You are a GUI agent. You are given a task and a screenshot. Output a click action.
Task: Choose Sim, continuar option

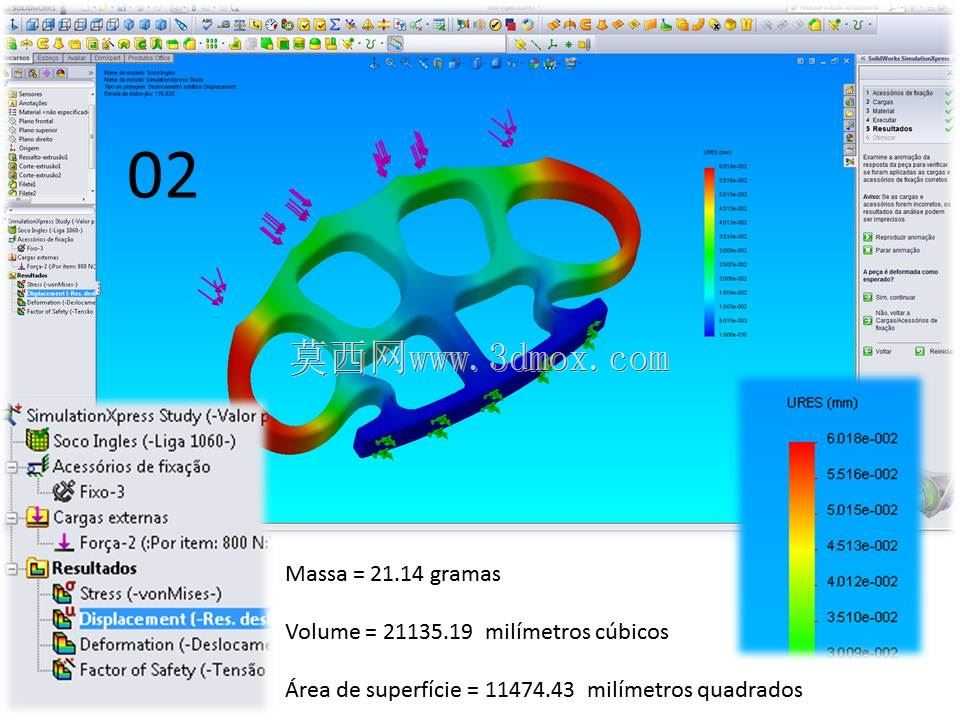click(x=890, y=298)
